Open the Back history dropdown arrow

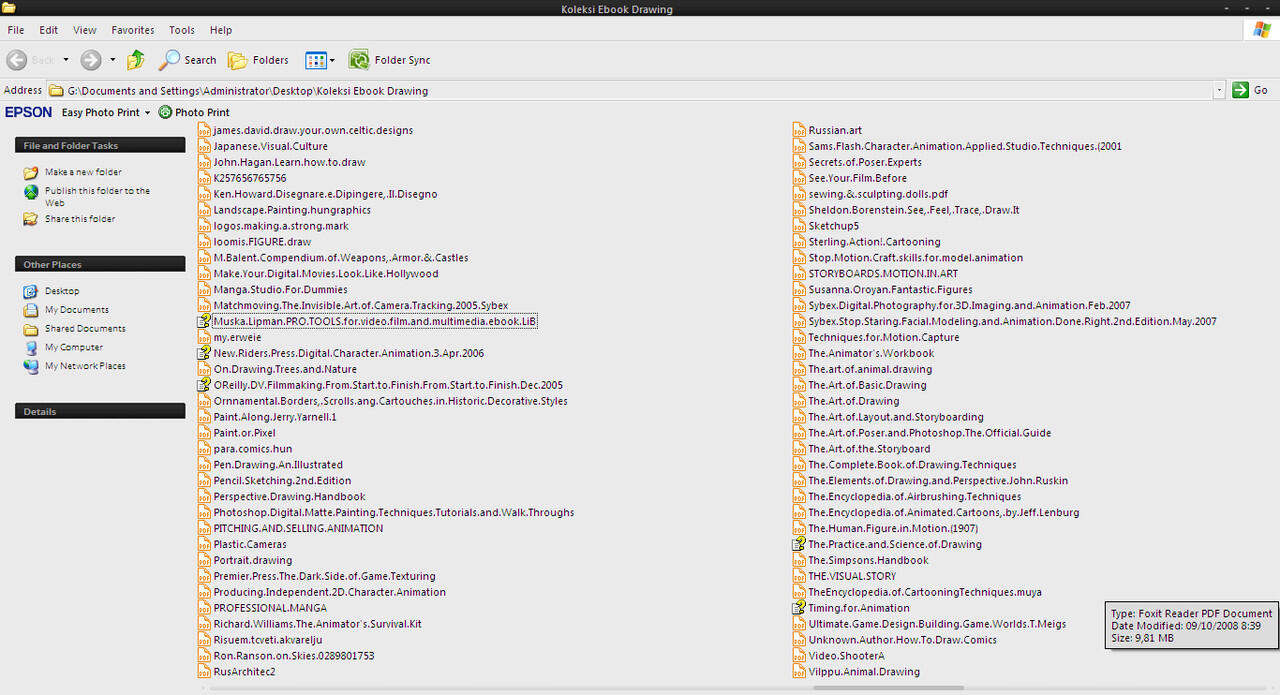click(66, 60)
